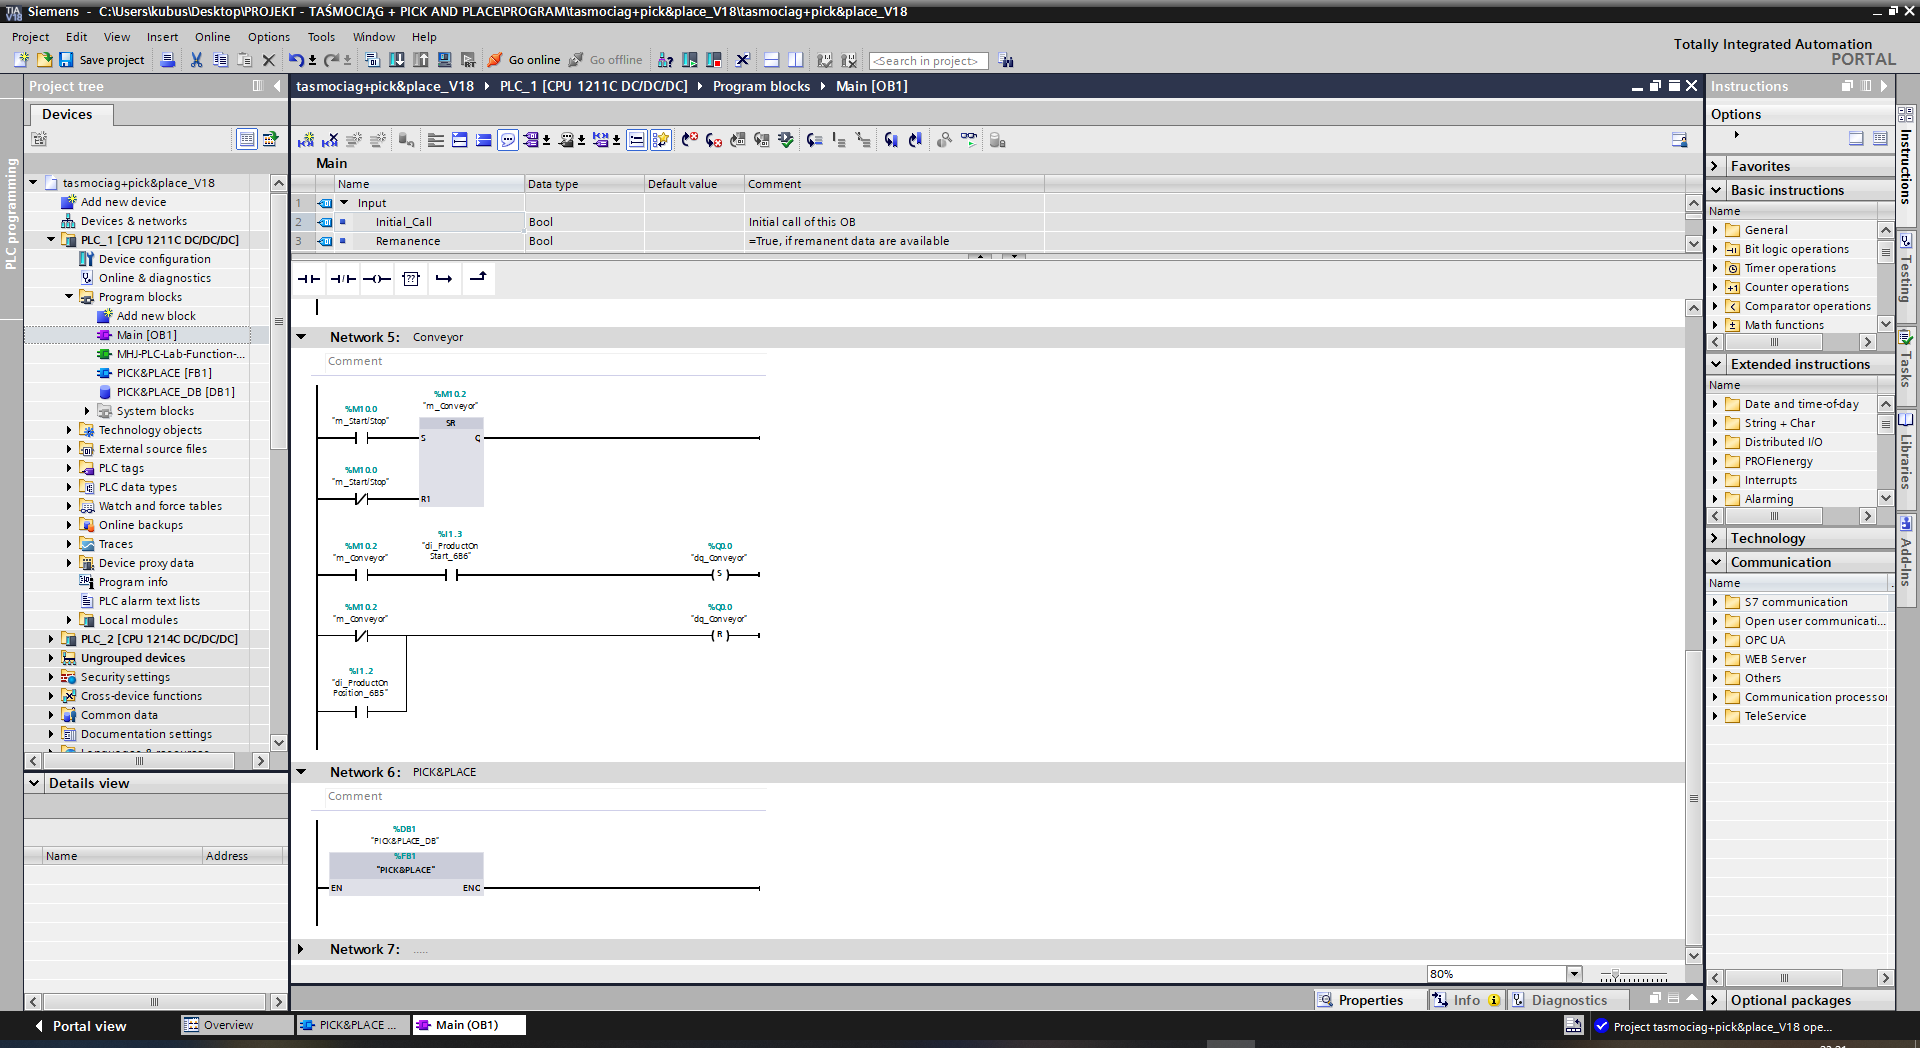This screenshot has width=1920, height=1048.
Task: Click the Open project icon
Action: pyautogui.click(x=44, y=60)
